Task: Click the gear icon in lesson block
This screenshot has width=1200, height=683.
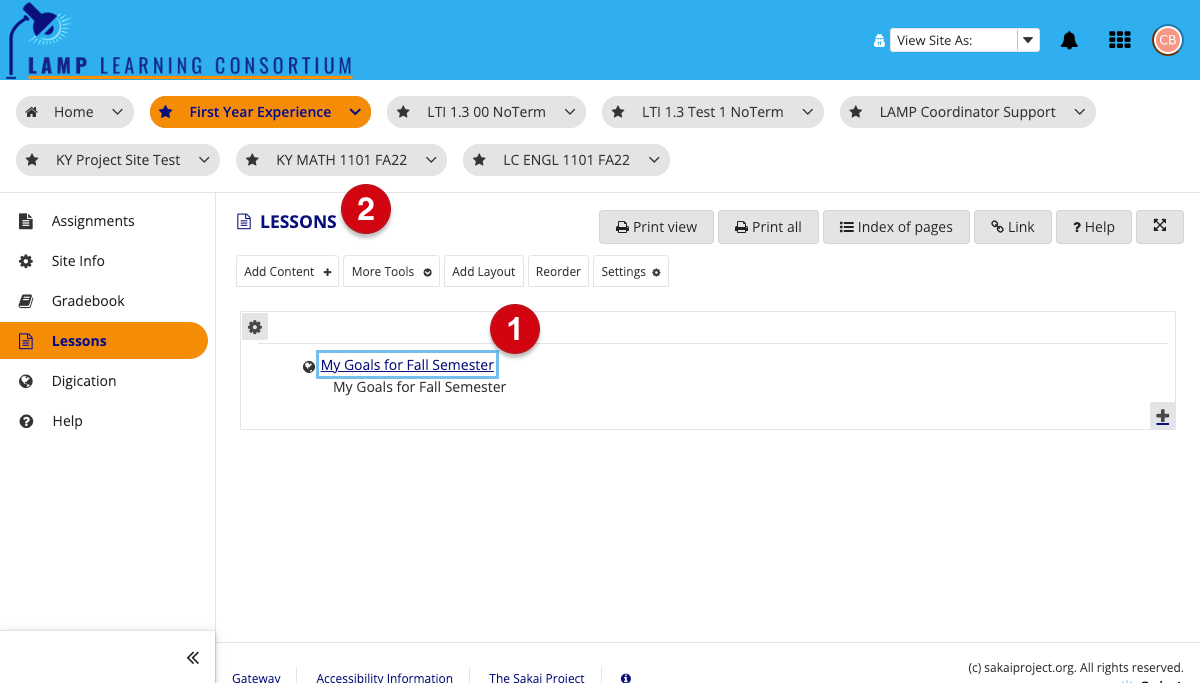Action: [x=255, y=327]
